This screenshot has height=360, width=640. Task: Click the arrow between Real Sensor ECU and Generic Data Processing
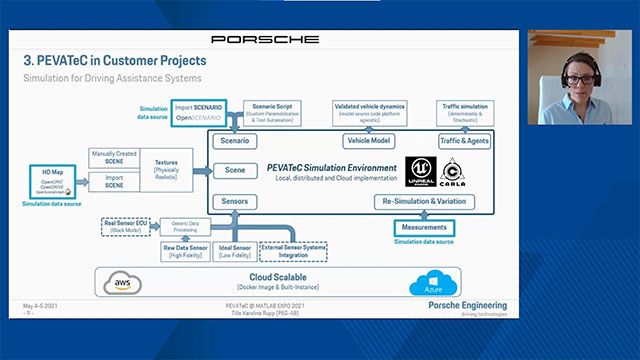tap(155, 227)
